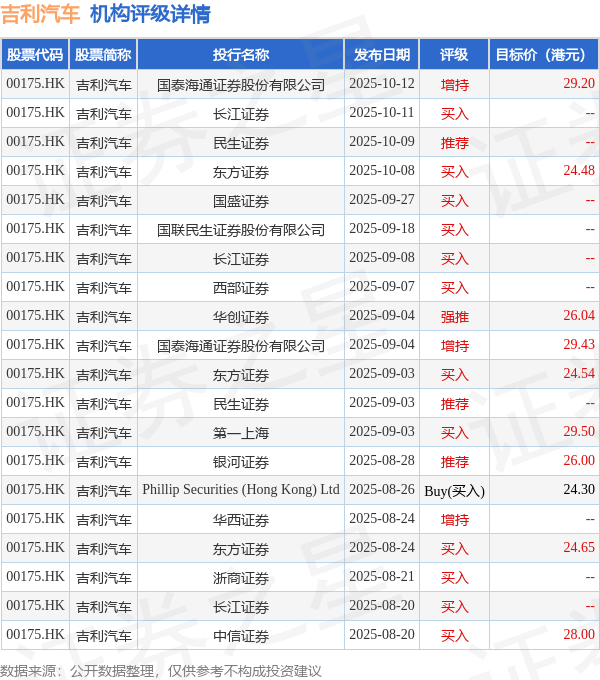Viewport: 600px width, 680px height.
Task: Select date 2025-10-08
Action: pos(382,170)
